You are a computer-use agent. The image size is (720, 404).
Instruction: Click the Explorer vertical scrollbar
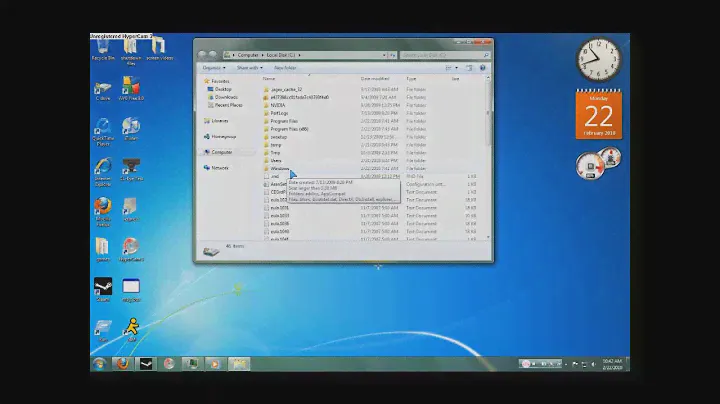tap(488, 150)
